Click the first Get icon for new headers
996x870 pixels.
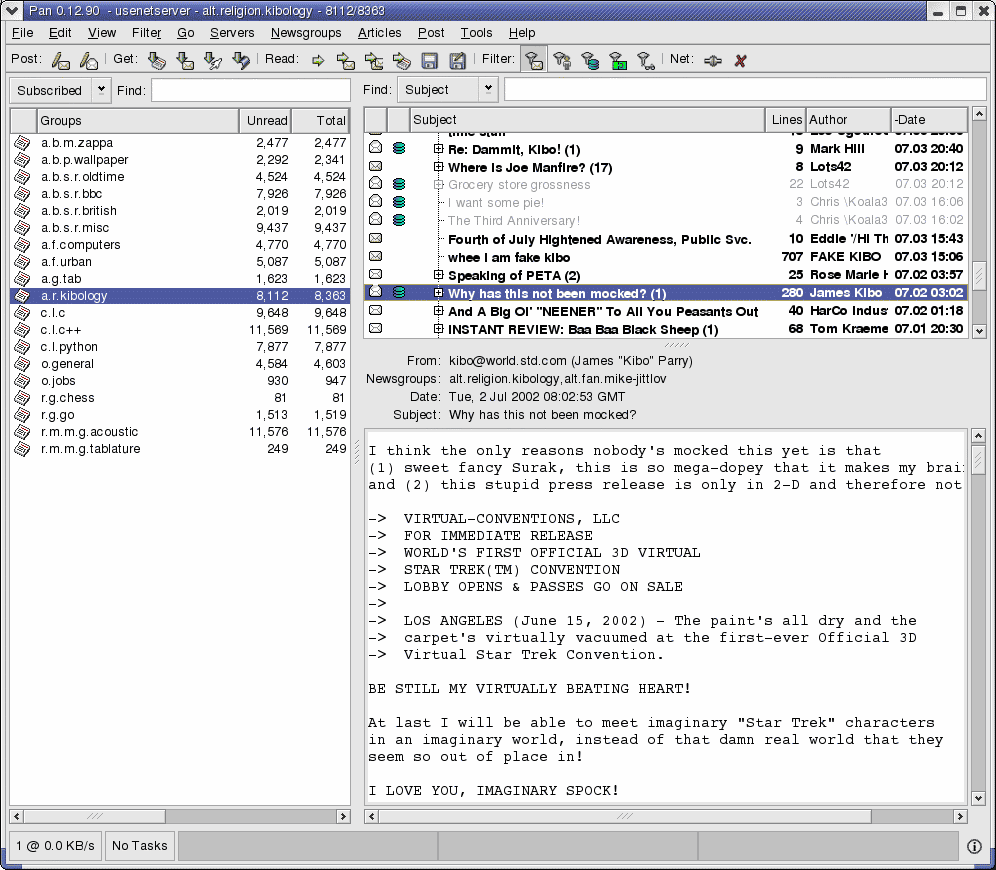coord(157,60)
